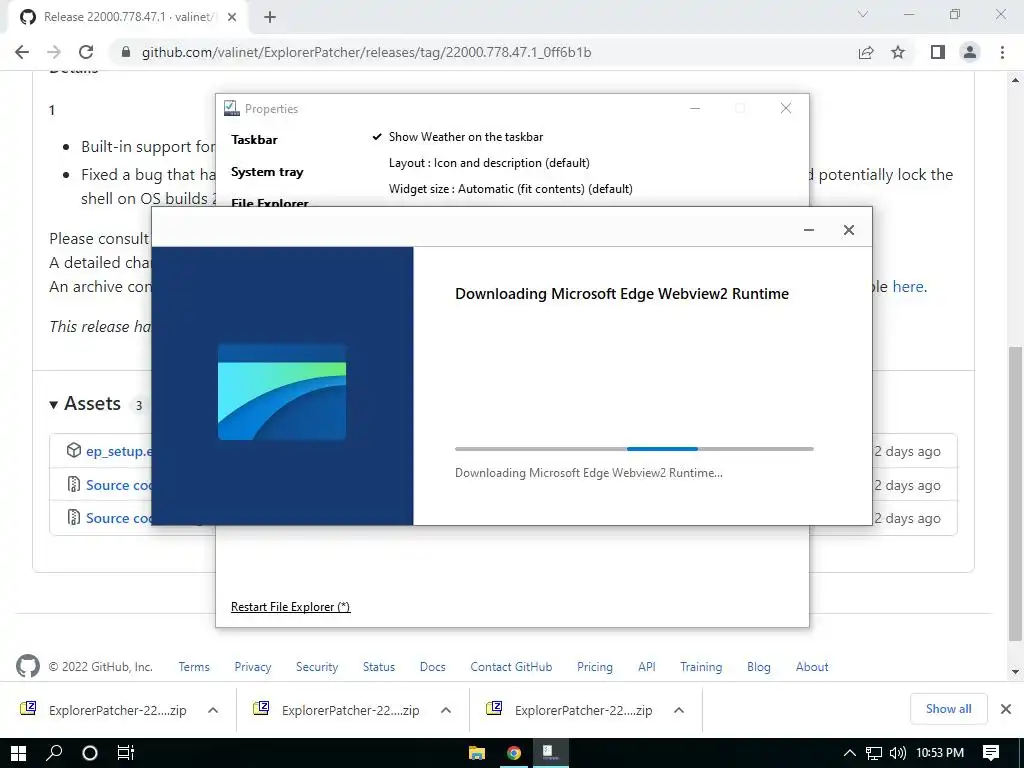Open File Explorer from taskbar

tap(477, 753)
